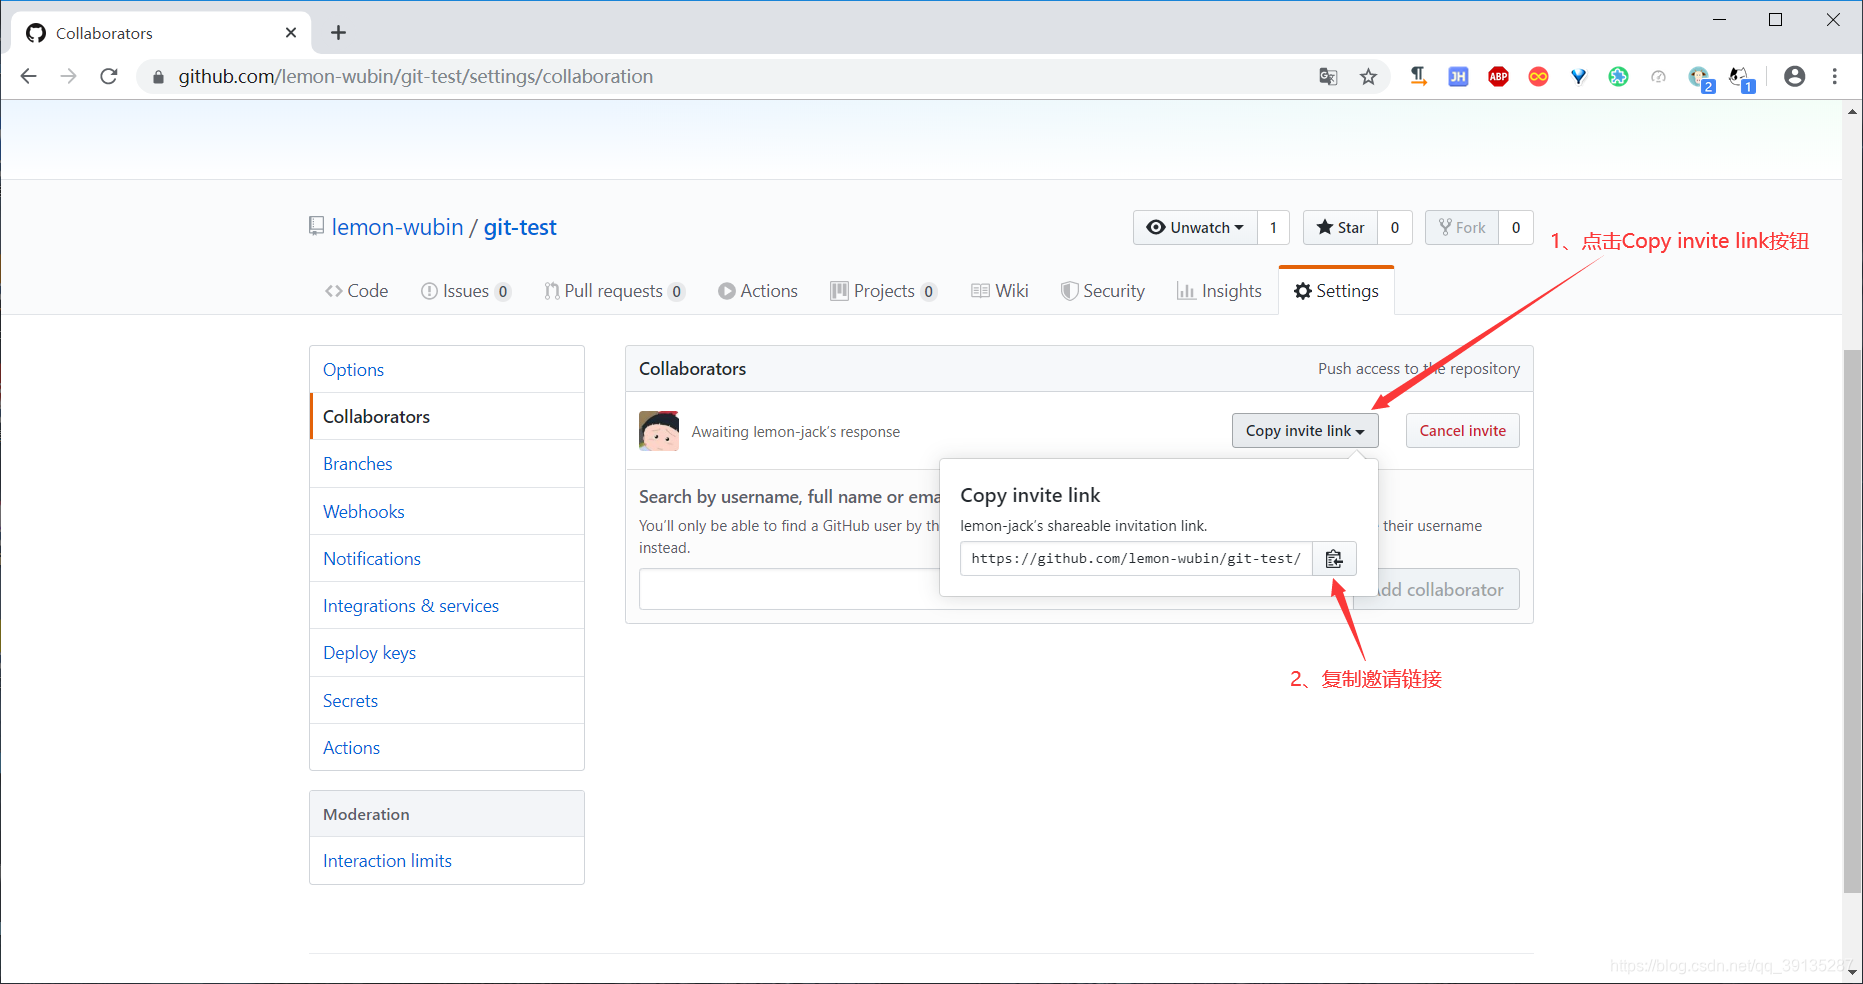Open the repository Actions tab
Screen dimensions: 1863x984
tap(758, 291)
